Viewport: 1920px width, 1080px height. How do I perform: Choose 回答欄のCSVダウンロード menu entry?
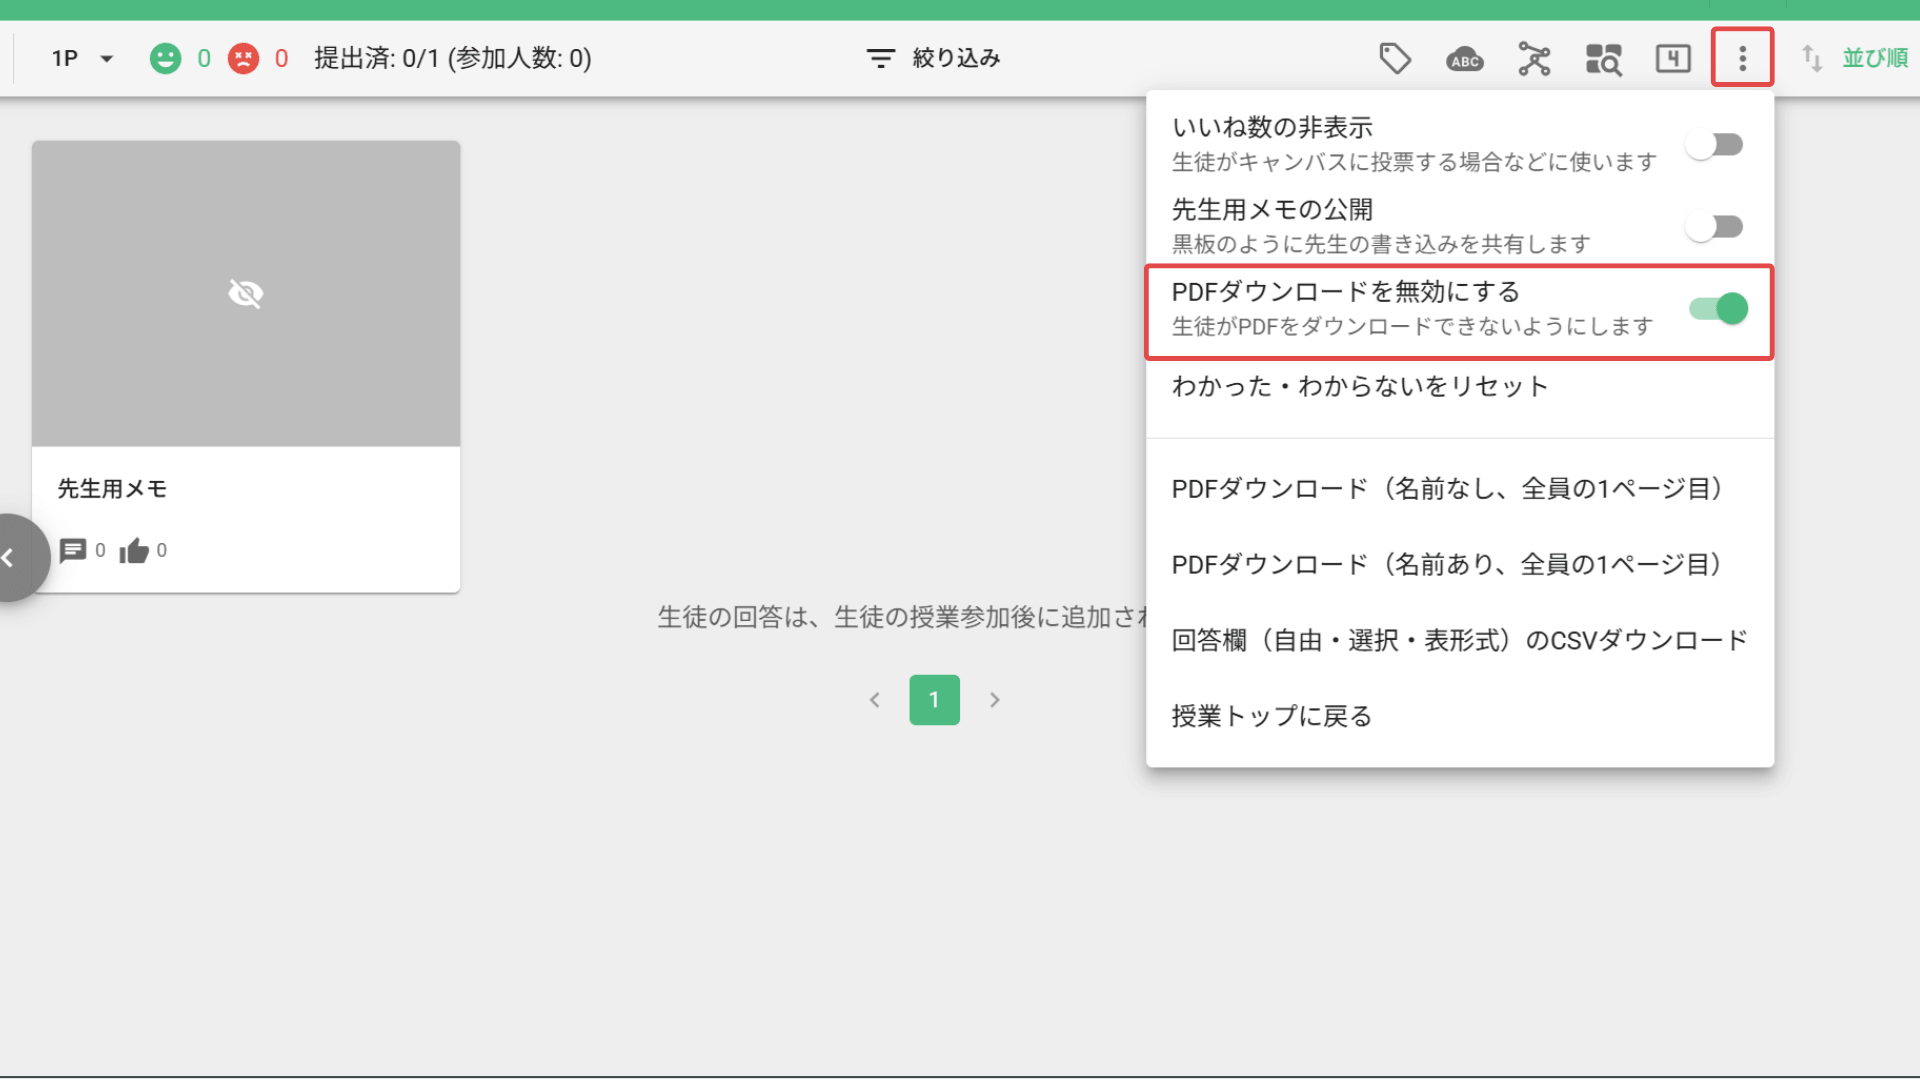coord(1459,640)
